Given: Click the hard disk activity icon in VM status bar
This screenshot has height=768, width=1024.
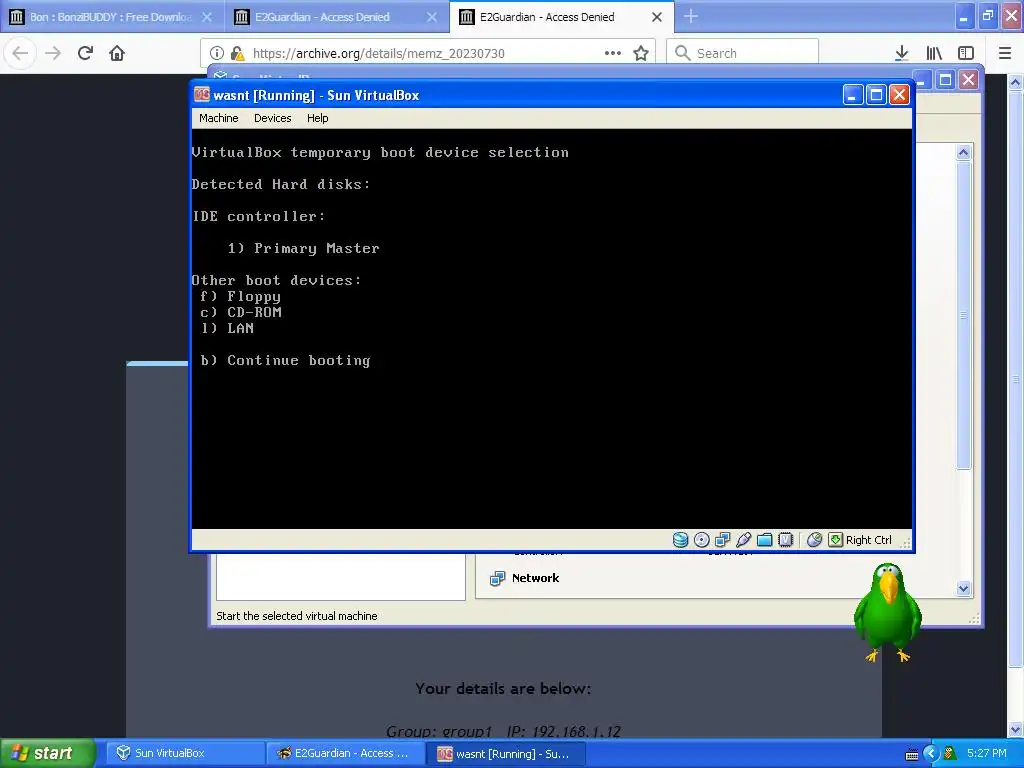Looking at the screenshot, I should pyautogui.click(x=680, y=539).
